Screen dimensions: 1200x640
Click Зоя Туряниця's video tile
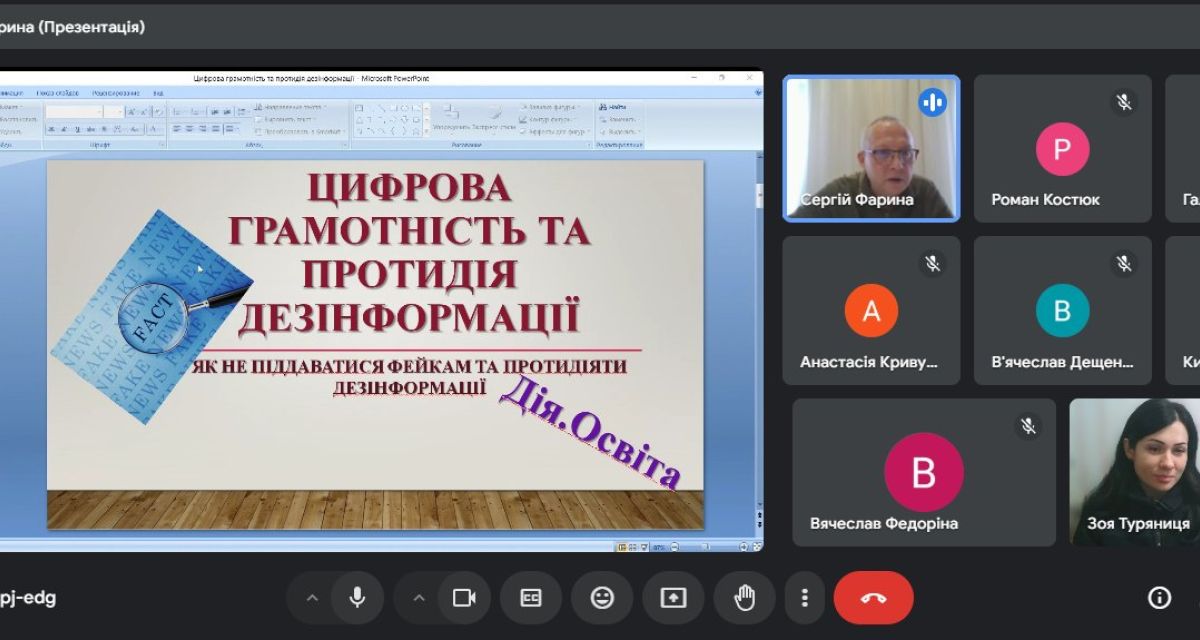click(x=1136, y=472)
